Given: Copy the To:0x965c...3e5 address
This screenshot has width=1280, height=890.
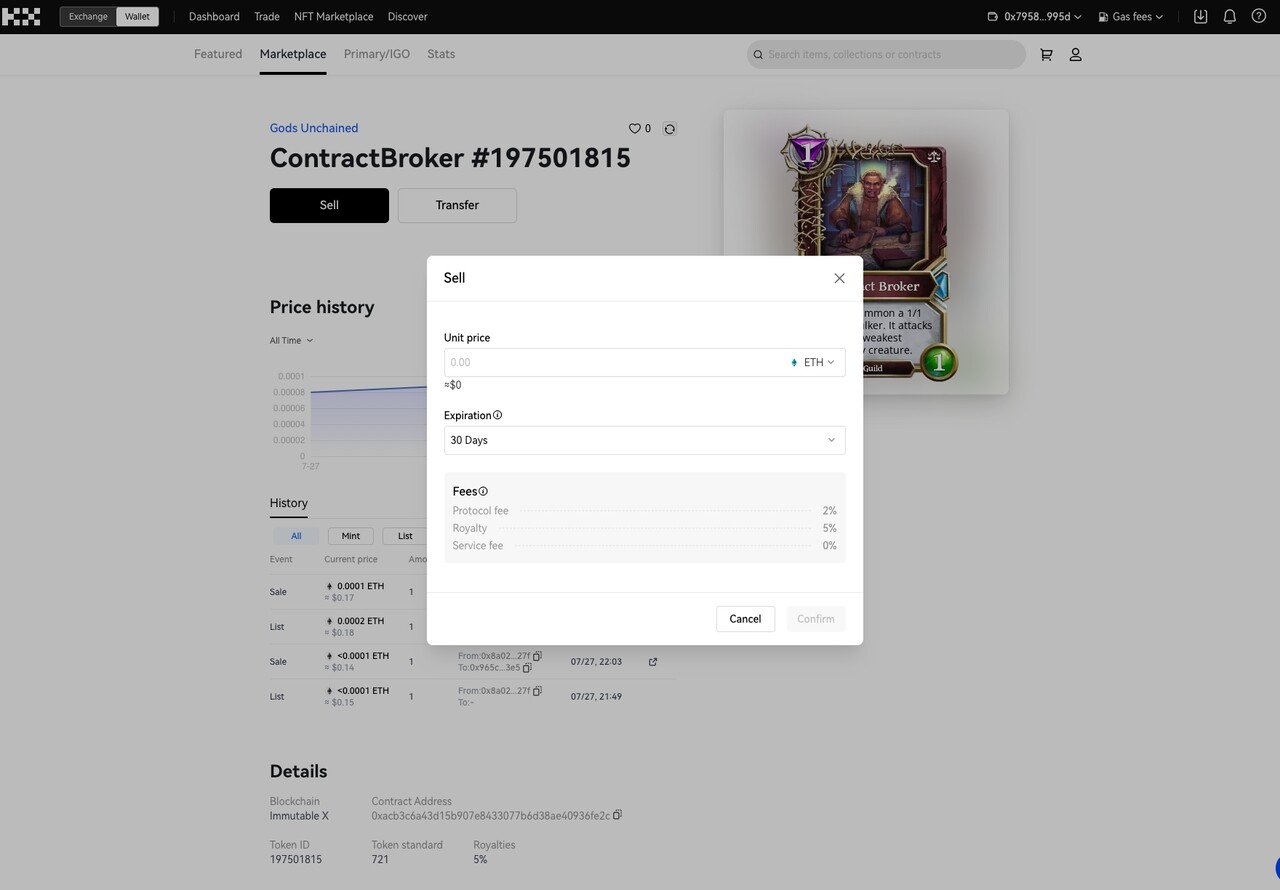Looking at the screenshot, I should [527, 667].
